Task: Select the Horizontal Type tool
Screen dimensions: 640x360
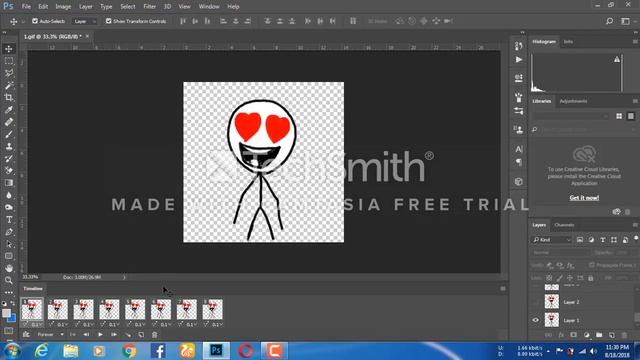Action: (9, 220)
